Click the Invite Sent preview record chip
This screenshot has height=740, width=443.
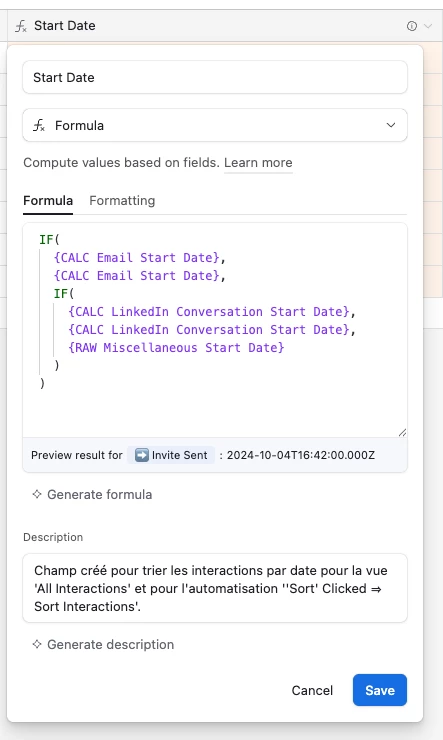[x=171, y=455]
